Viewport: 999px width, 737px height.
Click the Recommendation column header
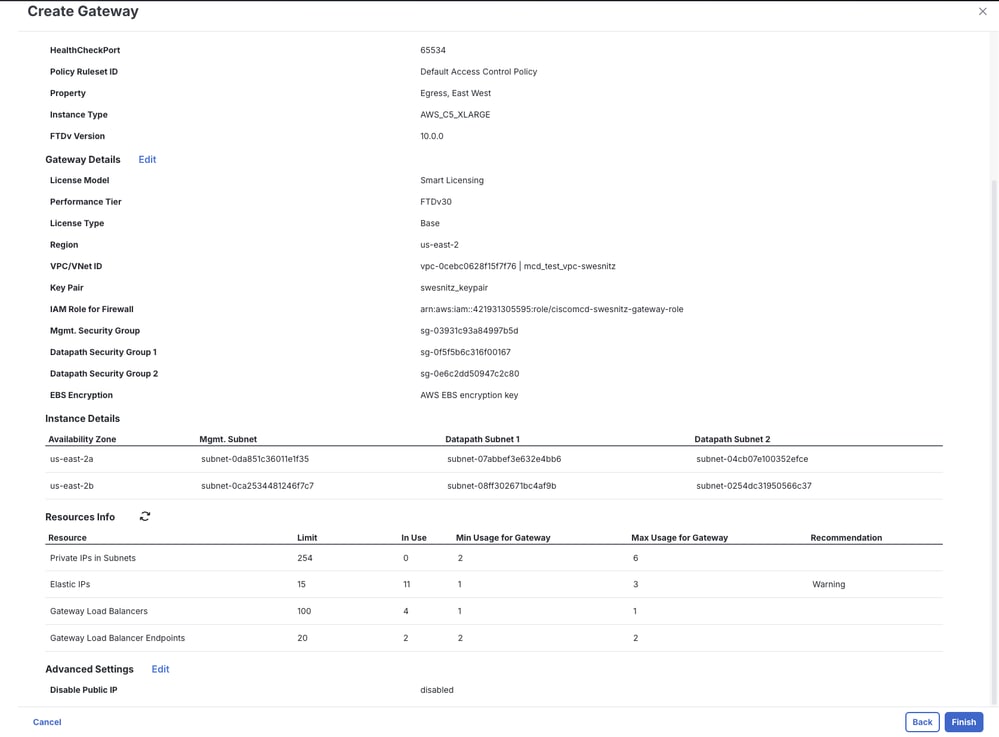coord(846,538)
